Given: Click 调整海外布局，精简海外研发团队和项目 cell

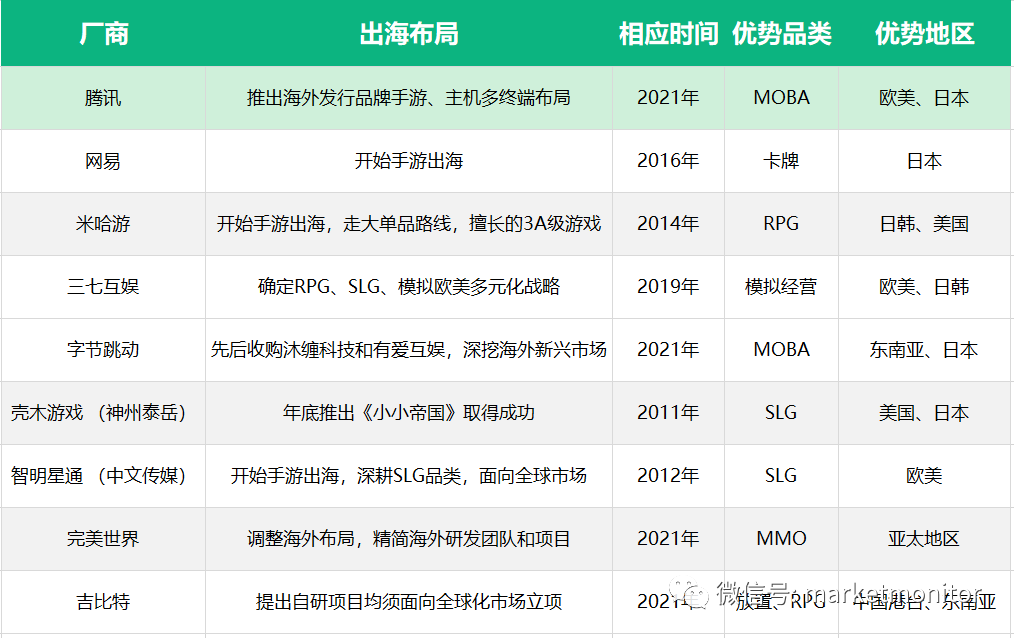Looking at the screenshot, I should [x=409, y=538].
